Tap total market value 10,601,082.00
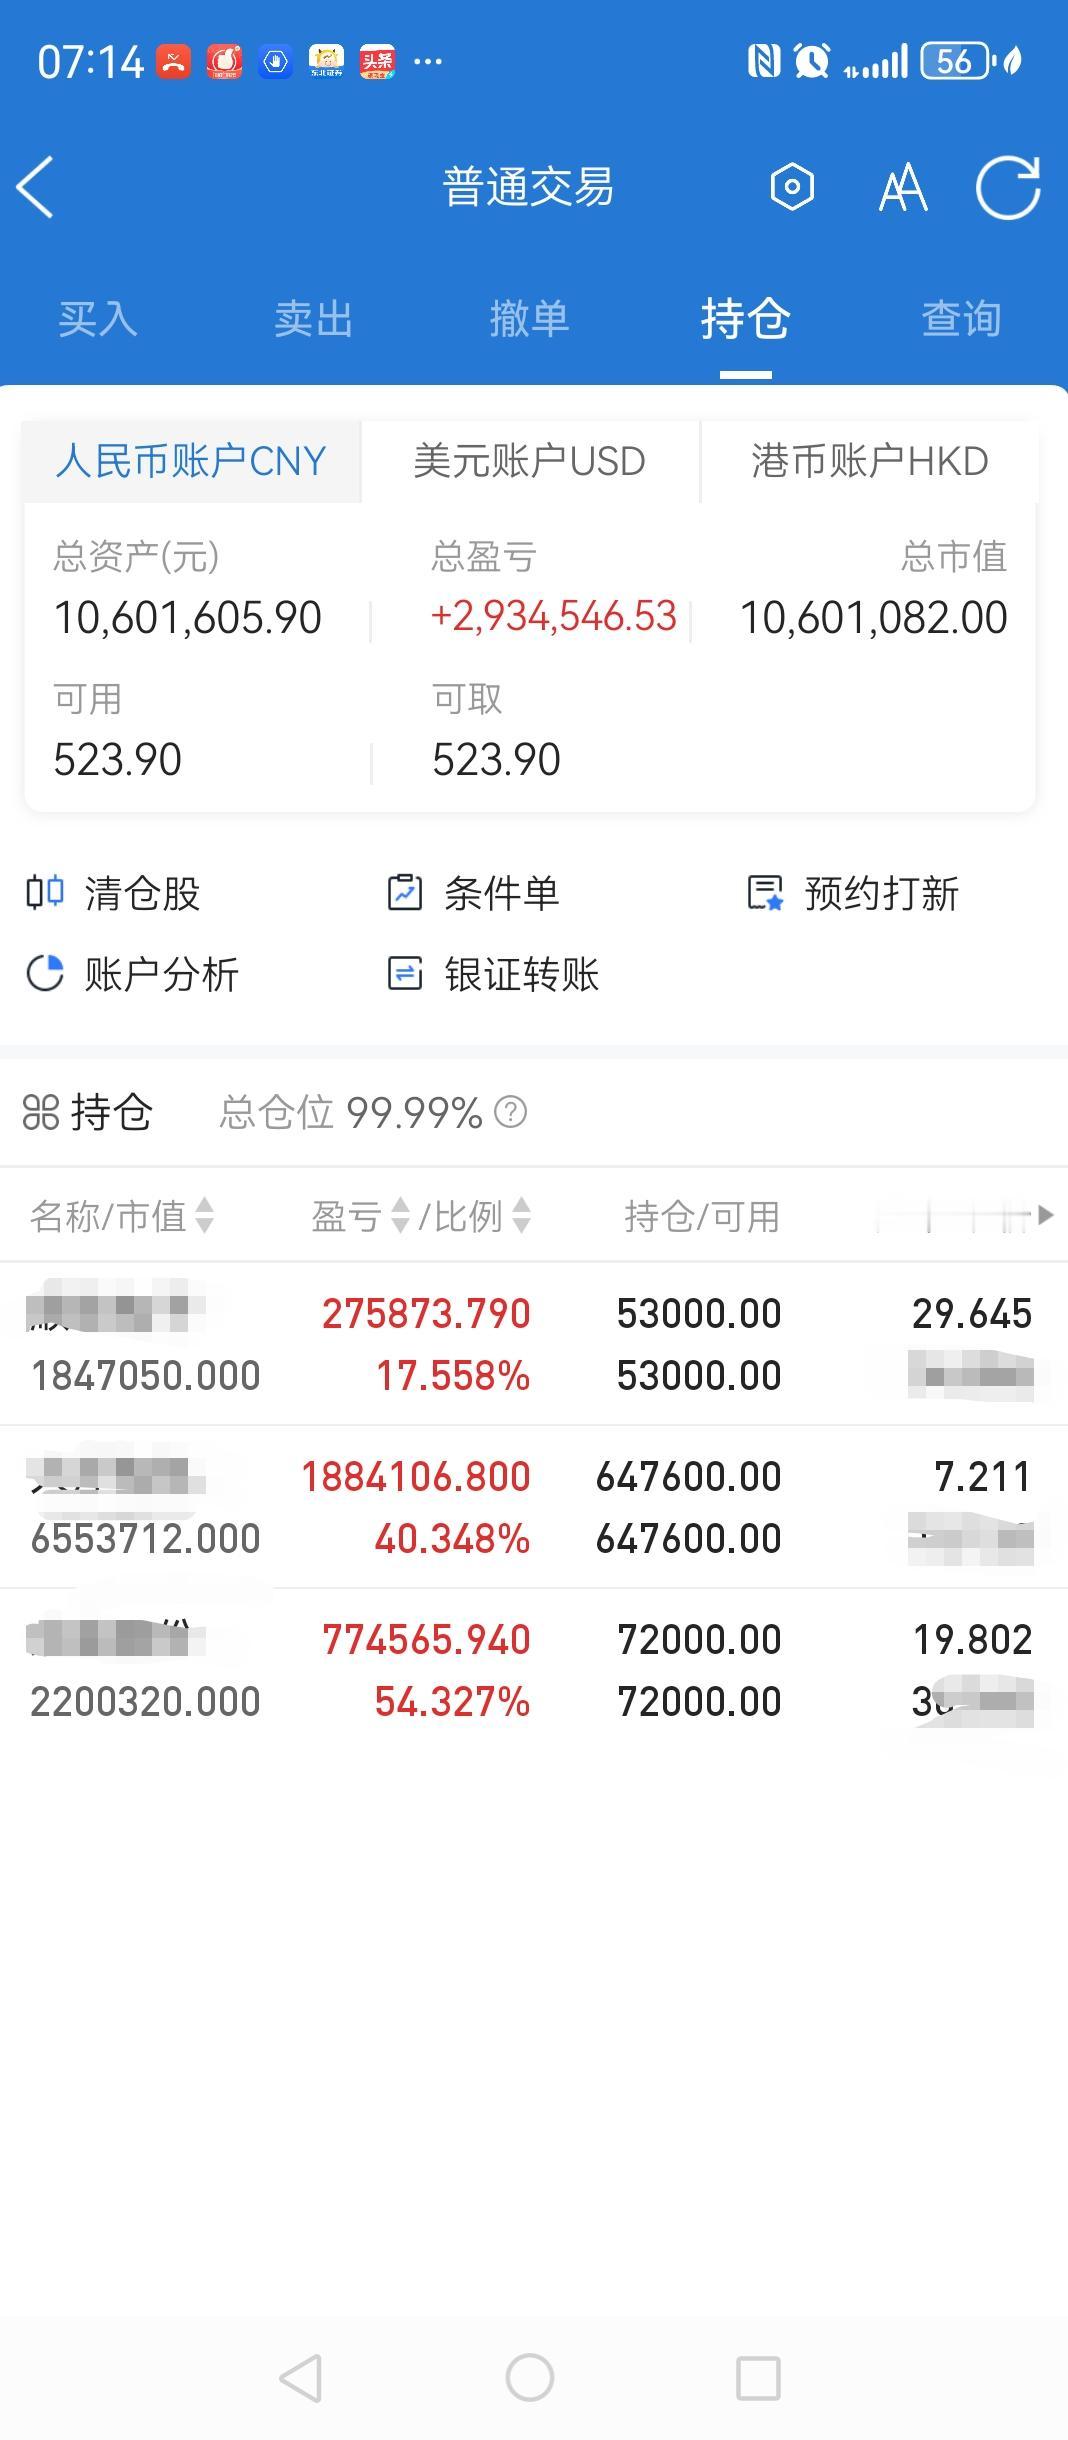Image resolution: width=1068 pixels, height=2440 pixels. pyautogui.click(x=873, y=617)
